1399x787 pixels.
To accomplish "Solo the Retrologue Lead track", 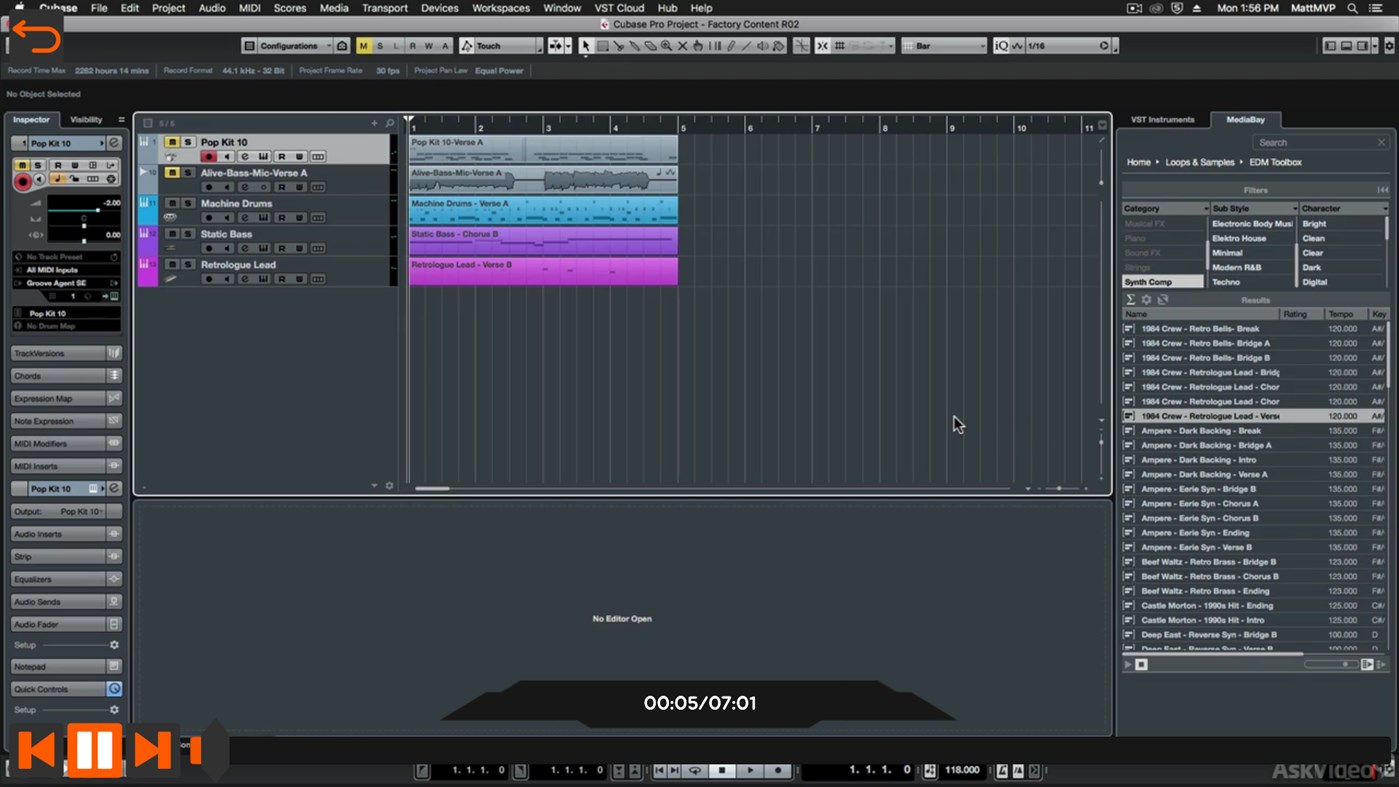I will coord(188,264).
